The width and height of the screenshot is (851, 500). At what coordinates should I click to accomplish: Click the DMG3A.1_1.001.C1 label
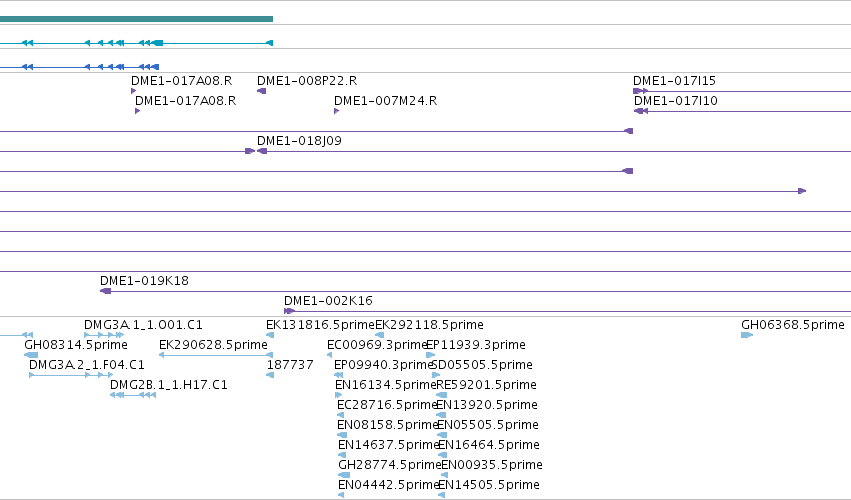pos(143,325)
